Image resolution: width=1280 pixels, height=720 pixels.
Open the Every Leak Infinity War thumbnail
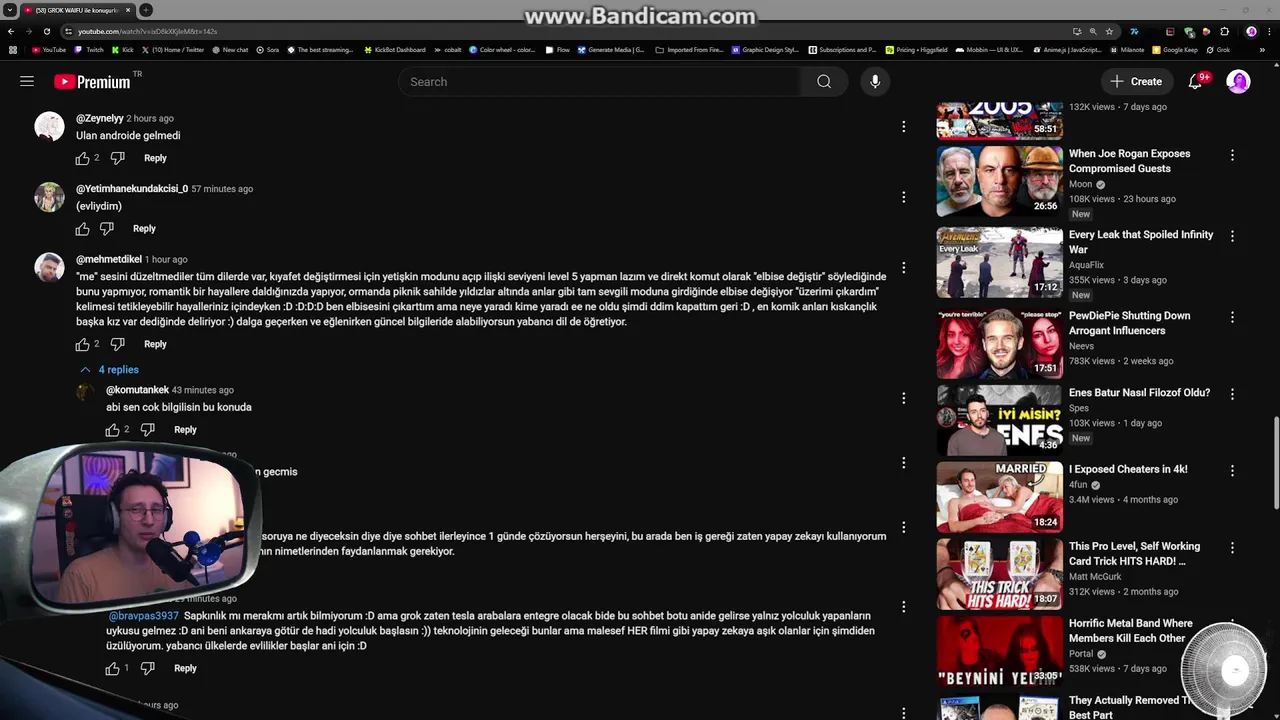point(999,262)
